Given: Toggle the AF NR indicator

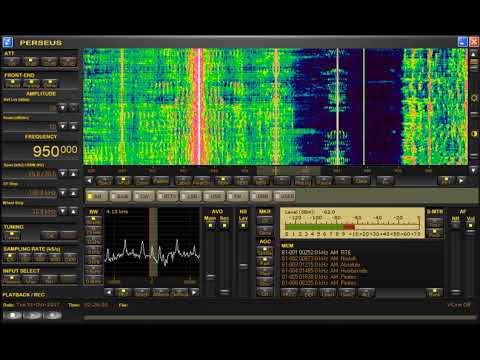Looking at the screenshot, I should [455, 225].
